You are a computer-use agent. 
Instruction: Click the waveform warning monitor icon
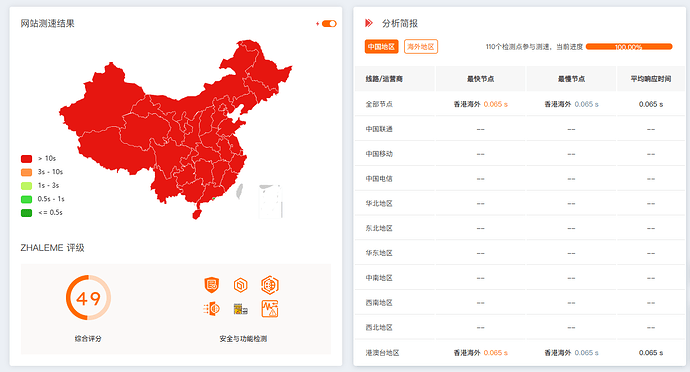point(270,309)
